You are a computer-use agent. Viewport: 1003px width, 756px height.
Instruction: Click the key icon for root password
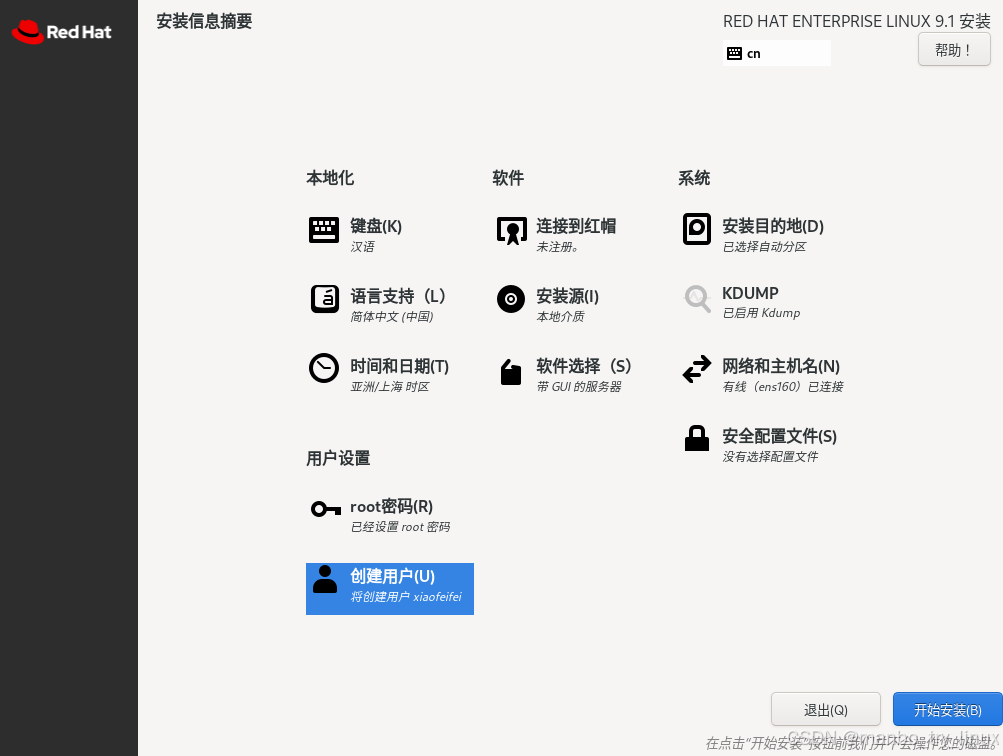pyautogui.click(x=326, y=509)
